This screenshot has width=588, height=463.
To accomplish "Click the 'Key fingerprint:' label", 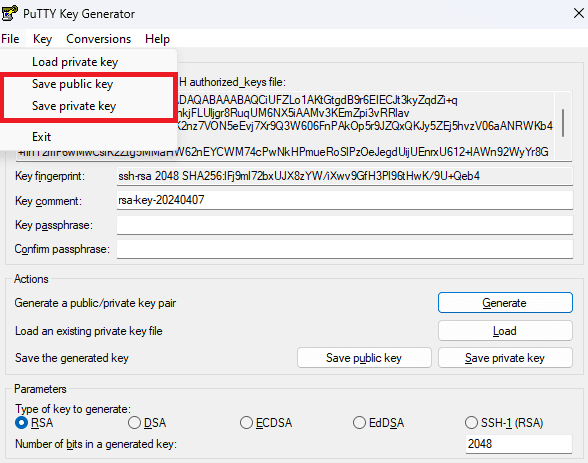I will click(50, 176).
